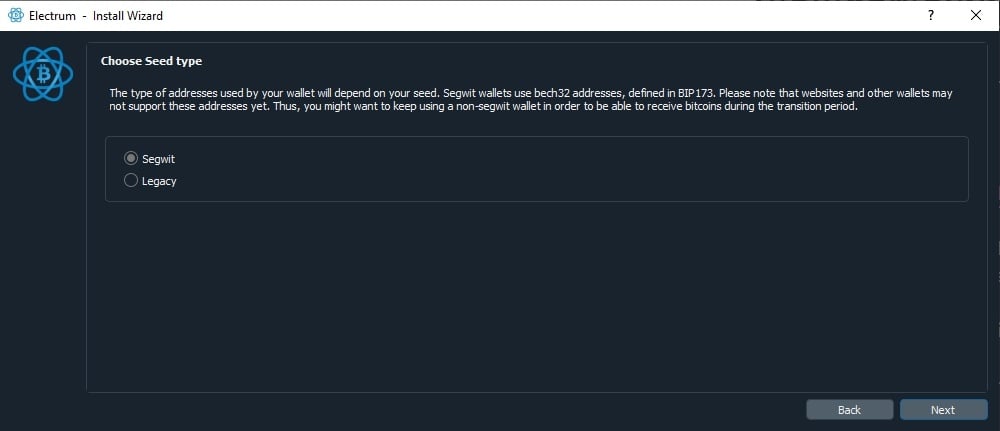Screen dimensions: 1000x431
Task: Select the Legacy radio button
Action: pos(131,180)
